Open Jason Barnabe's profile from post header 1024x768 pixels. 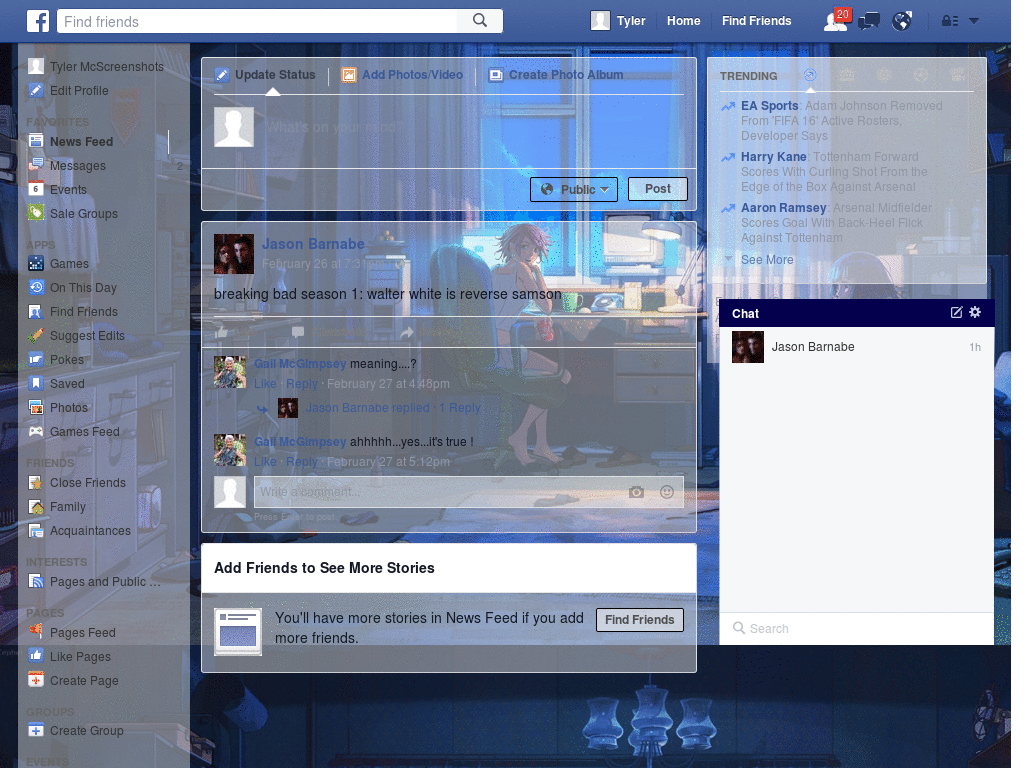(313, 244)
